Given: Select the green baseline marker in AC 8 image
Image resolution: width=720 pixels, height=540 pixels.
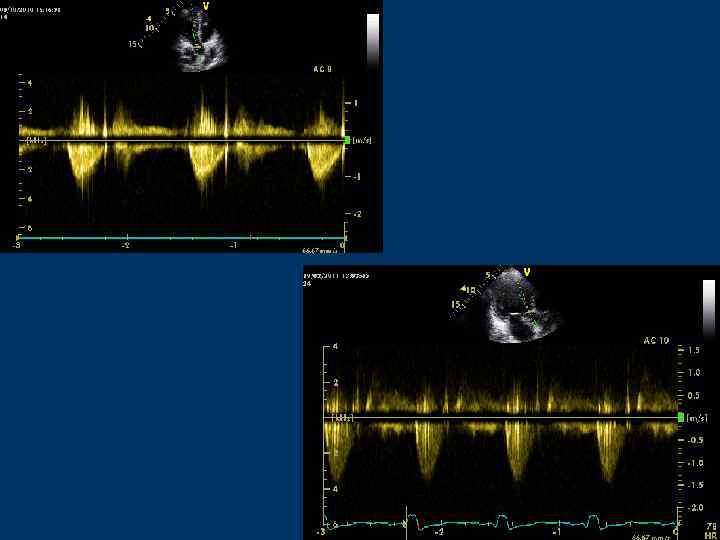Looking at the screenshot, I should coord(348,140).
